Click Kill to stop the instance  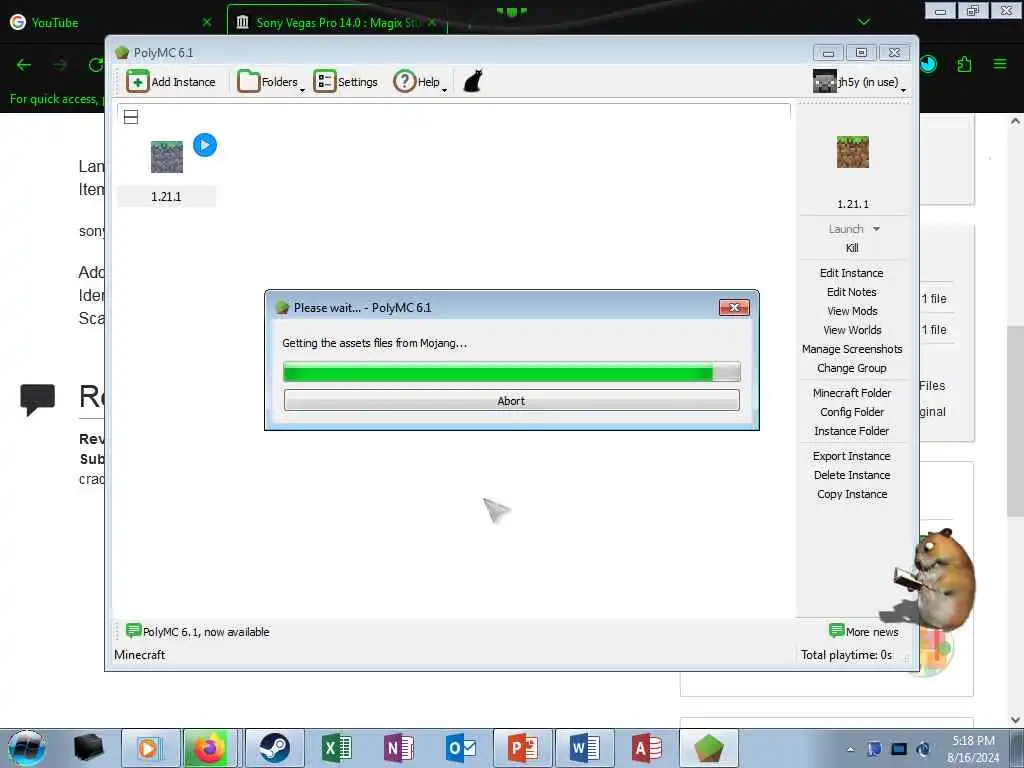pos(852,248)
